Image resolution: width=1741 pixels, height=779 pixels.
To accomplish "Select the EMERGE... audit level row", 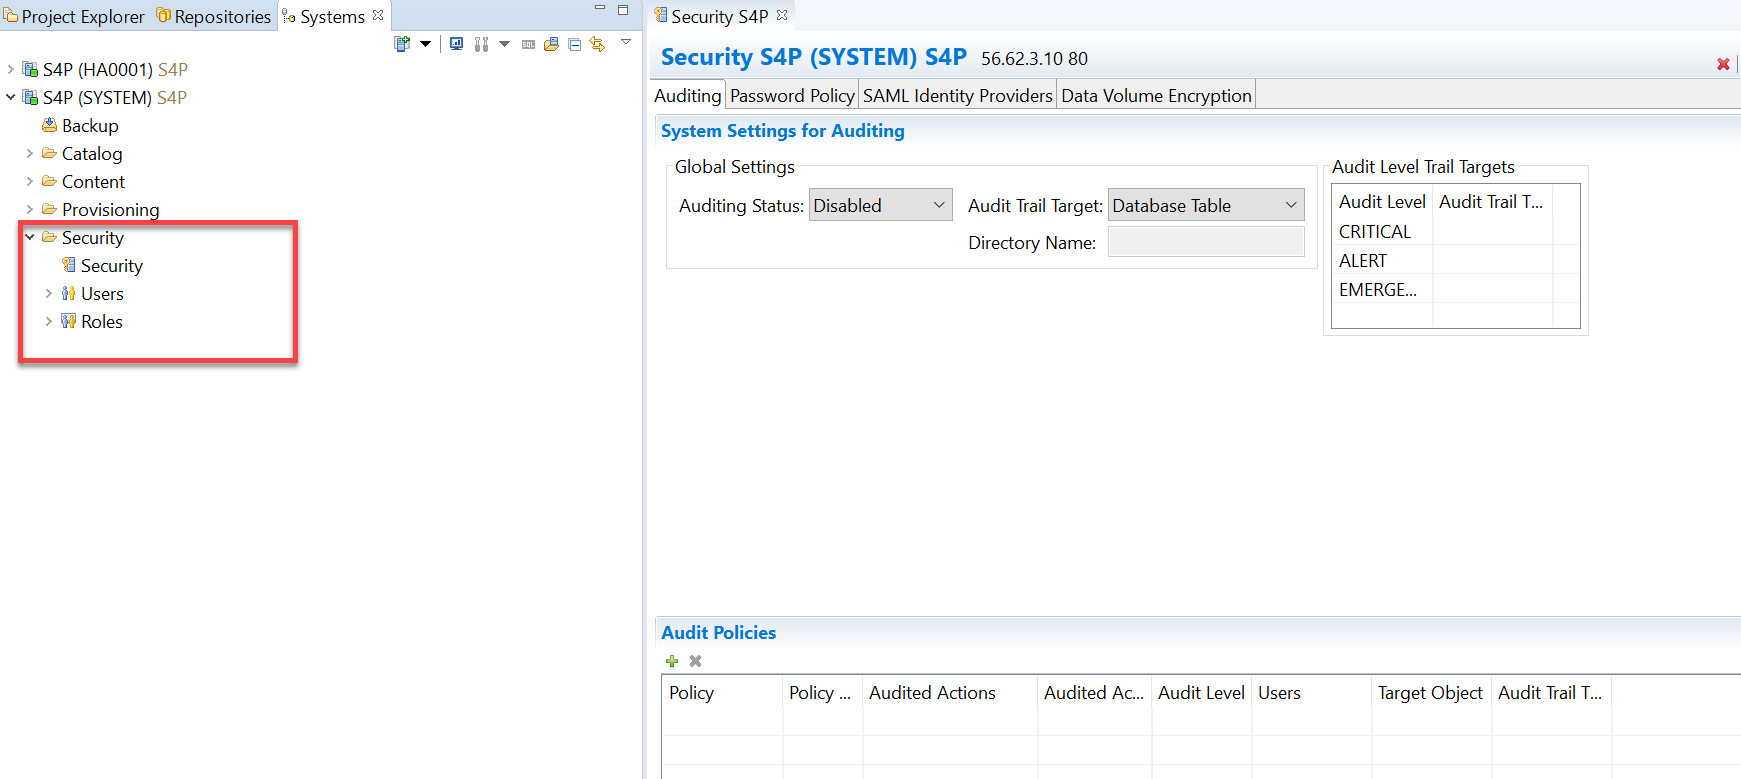I will (1455, 289).
